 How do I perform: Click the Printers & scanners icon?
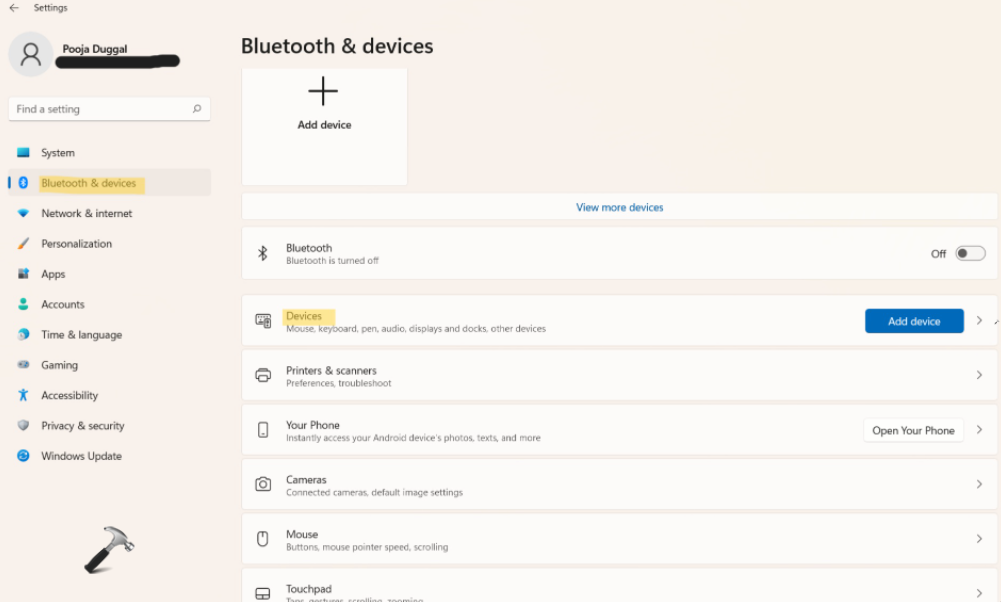coord(263,376)
